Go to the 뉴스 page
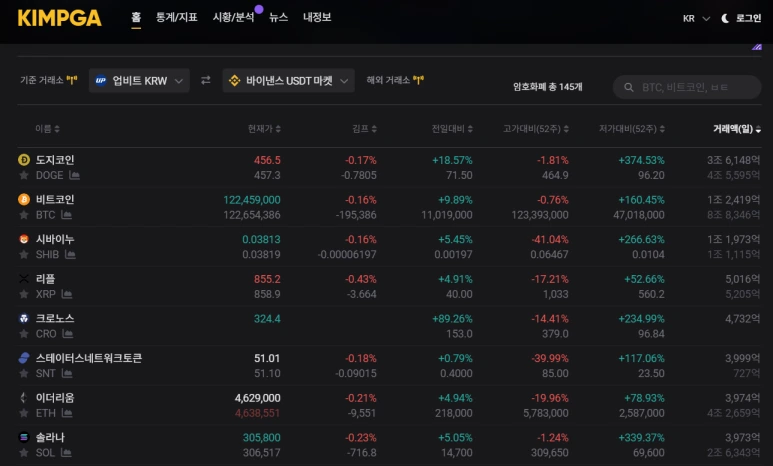773x466 pixels. [x=279, y=17]
